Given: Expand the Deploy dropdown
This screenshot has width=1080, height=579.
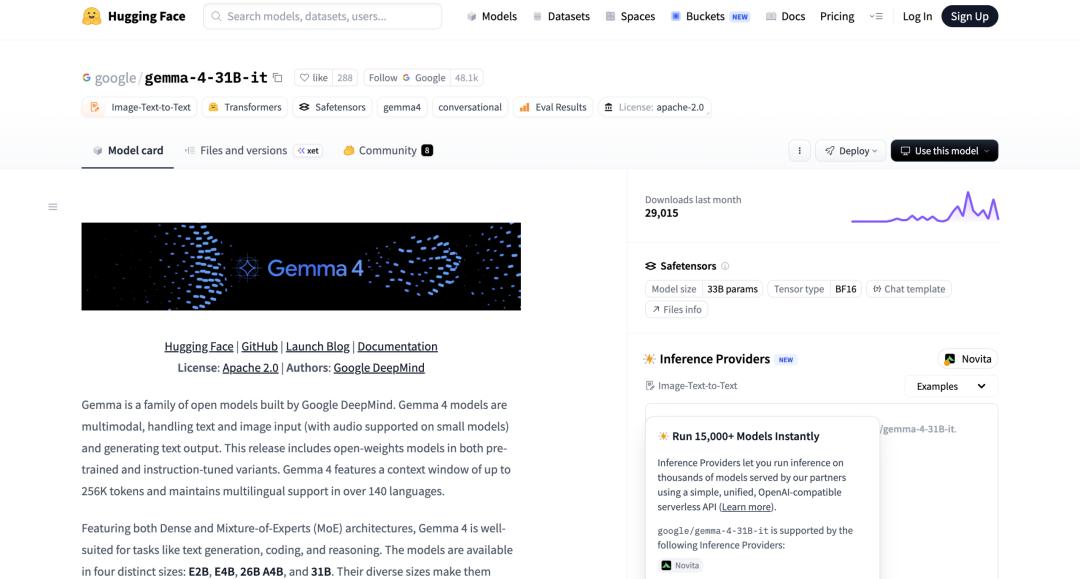Looking at the screenshot, I should click(x=851, y=151).
